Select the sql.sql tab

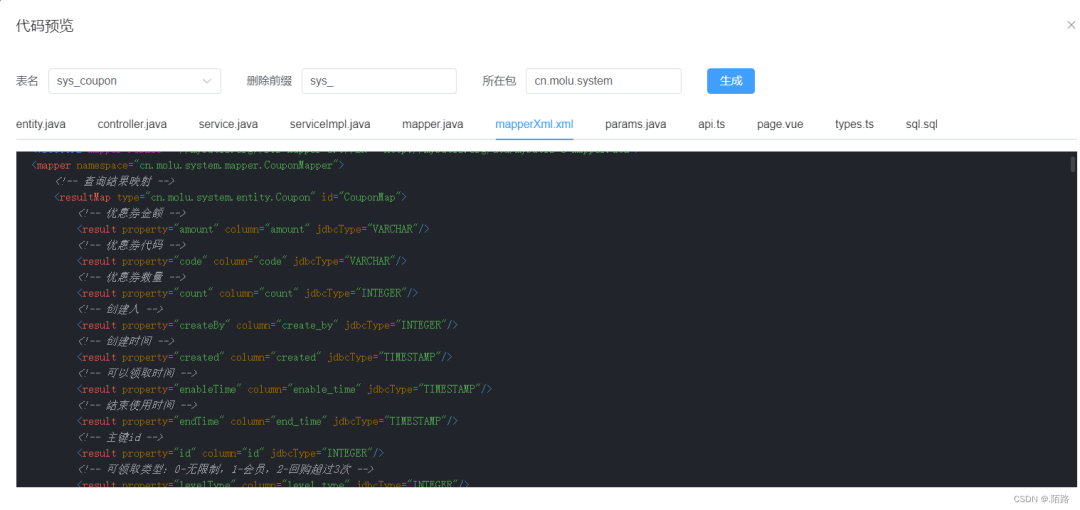tap(921, 124)
